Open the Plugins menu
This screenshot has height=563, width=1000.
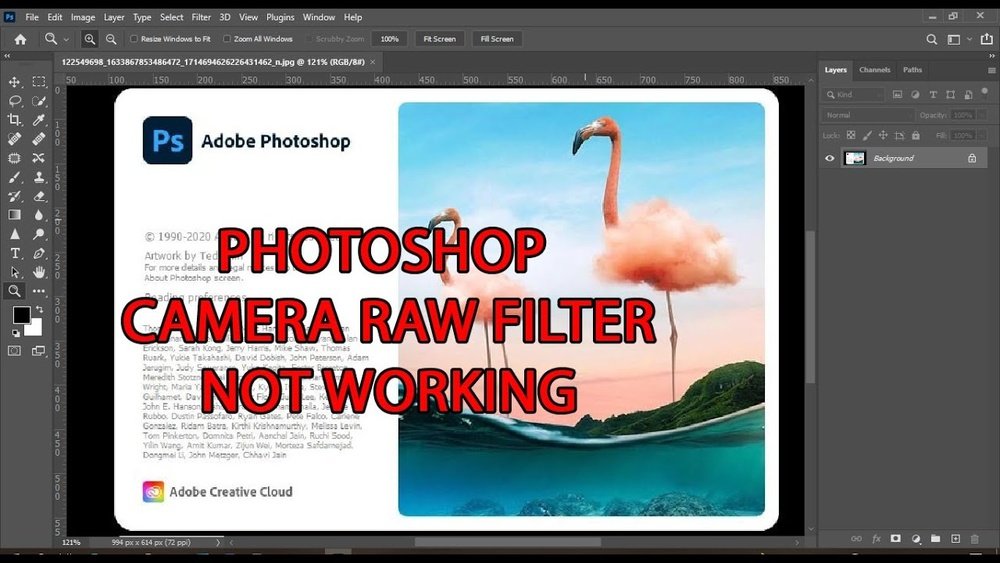click(x=280, y=17)
